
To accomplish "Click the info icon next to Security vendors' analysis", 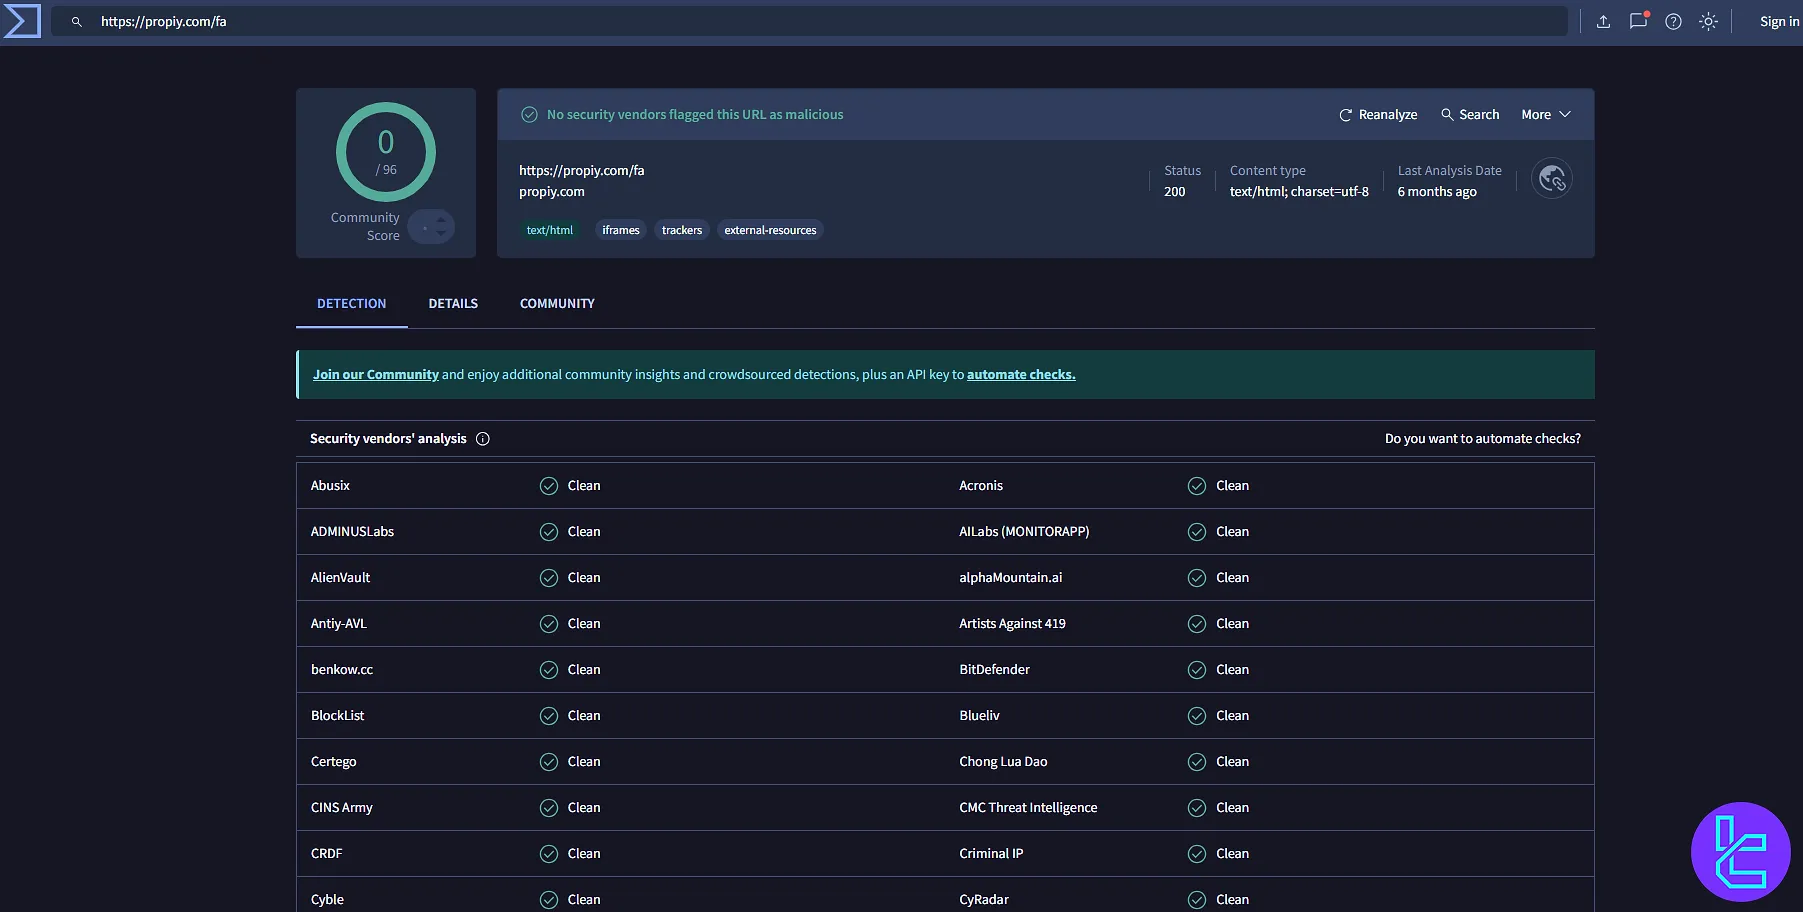I will pyautogui.click(x=483, y=438).
